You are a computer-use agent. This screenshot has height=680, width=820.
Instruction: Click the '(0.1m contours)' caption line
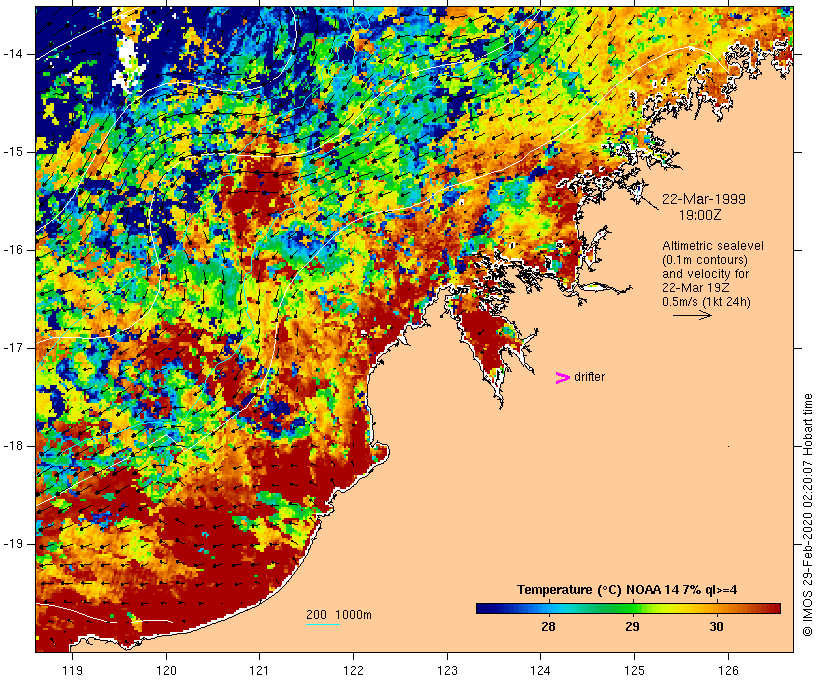point(705,260)
